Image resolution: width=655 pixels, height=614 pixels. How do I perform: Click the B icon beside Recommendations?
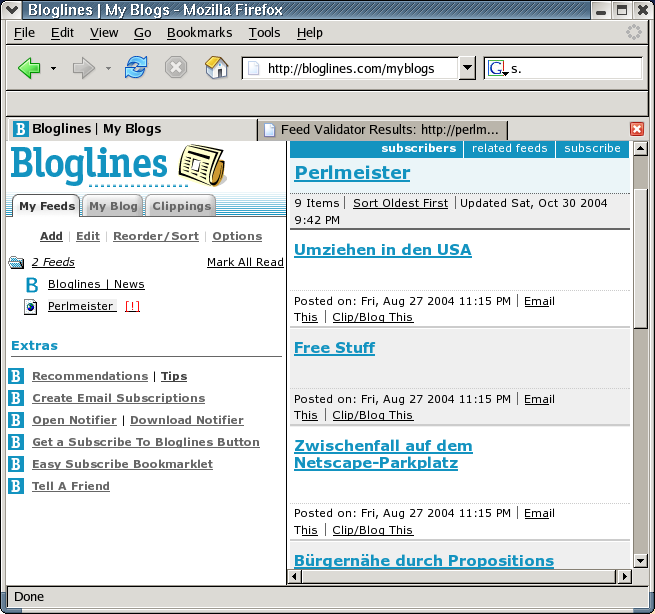click(16, 376)
